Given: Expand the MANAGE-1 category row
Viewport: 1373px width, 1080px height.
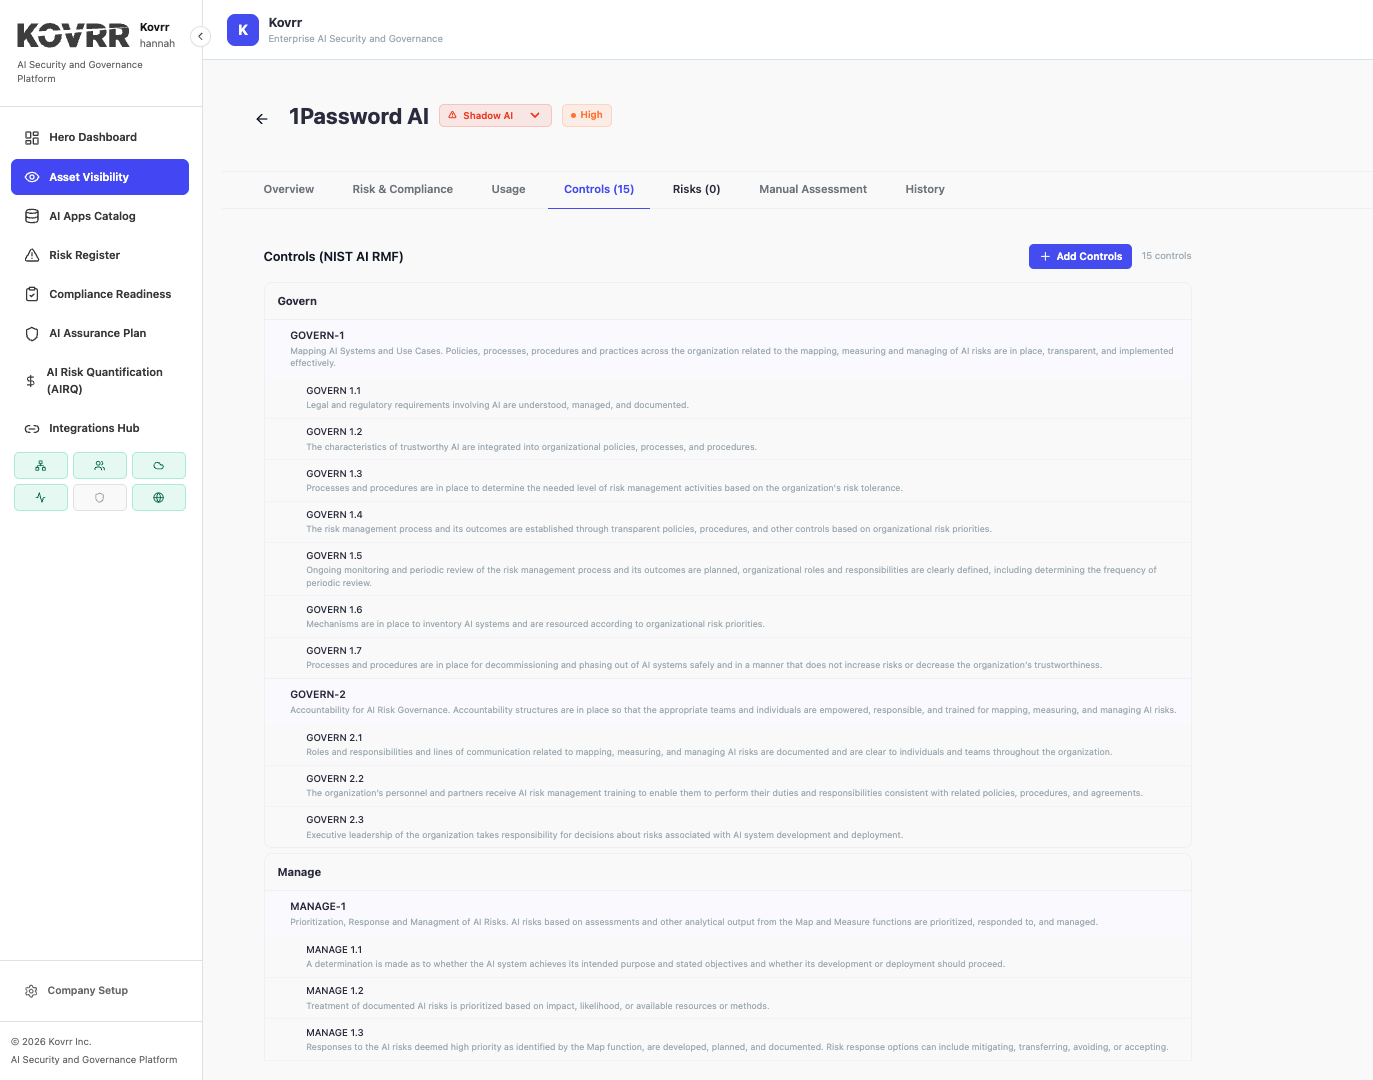Looking at the screenshot, I should (x=728, y=914).
